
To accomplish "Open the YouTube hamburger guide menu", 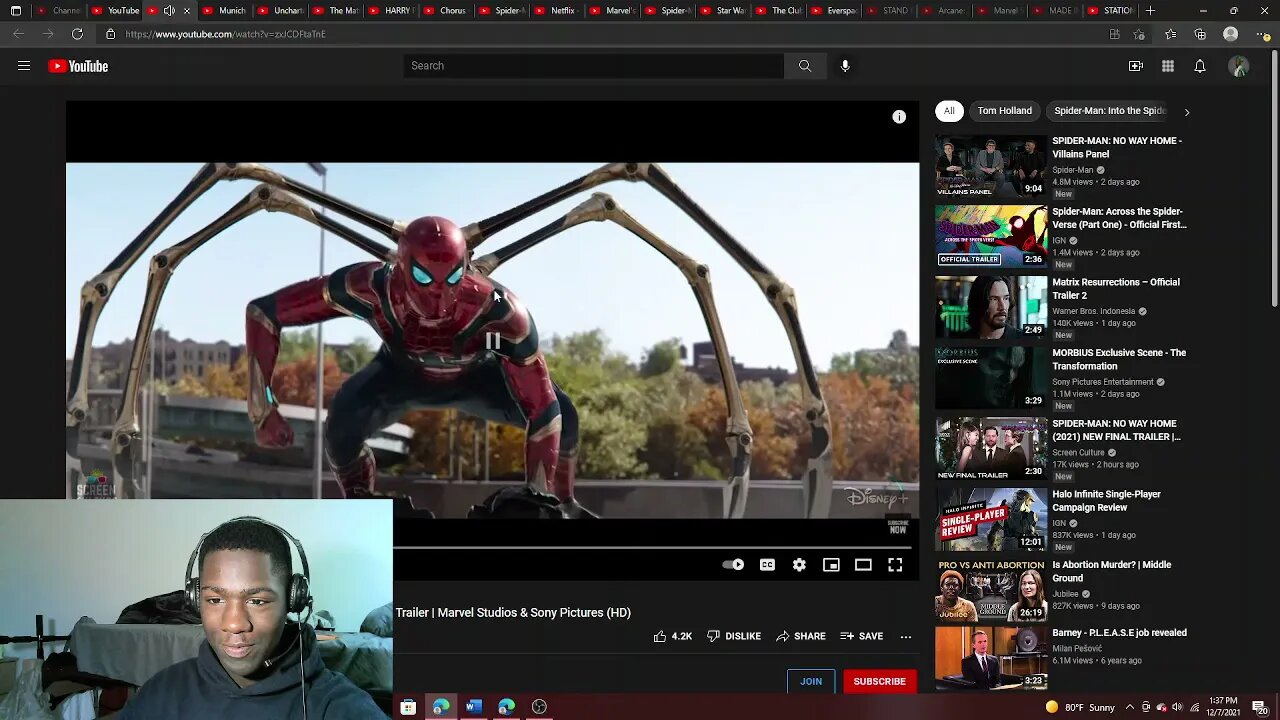I will (24, 66).
